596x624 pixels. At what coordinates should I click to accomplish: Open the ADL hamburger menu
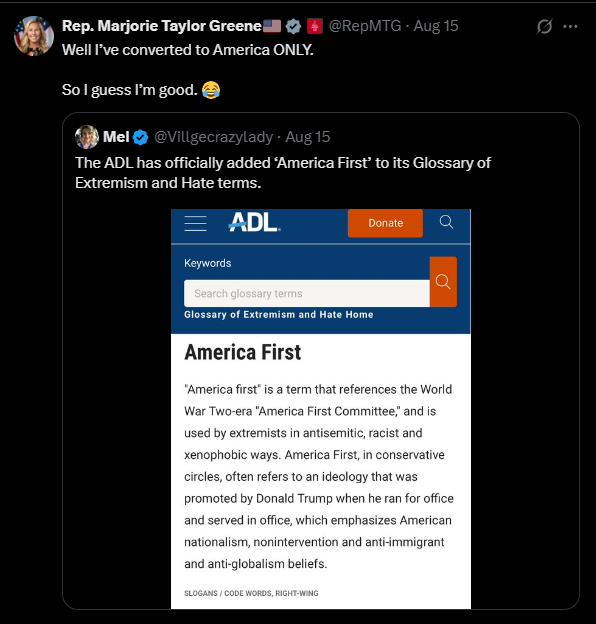click(195, 223)
